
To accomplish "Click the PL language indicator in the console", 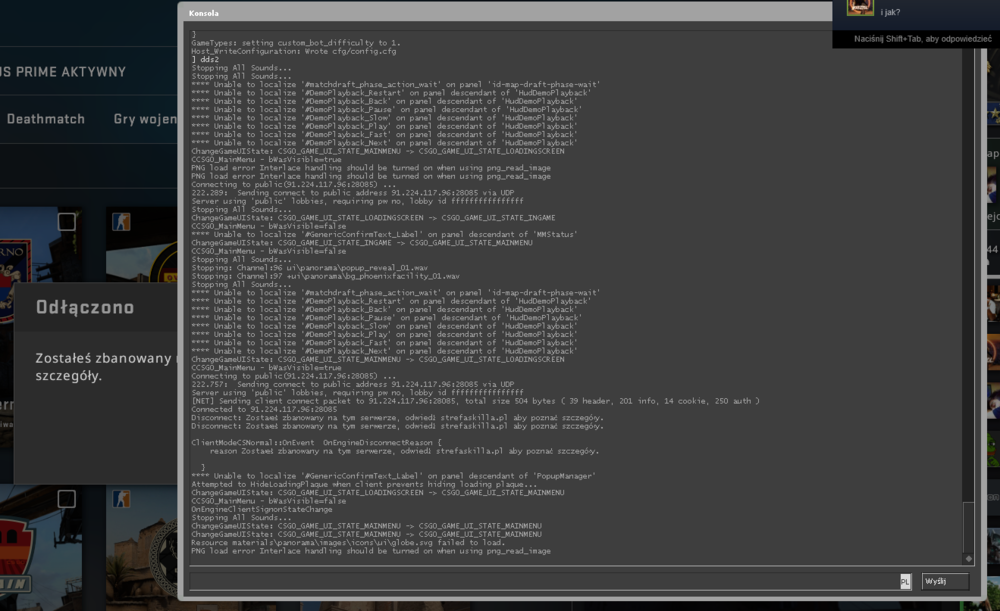I will (x=905, y=582).
